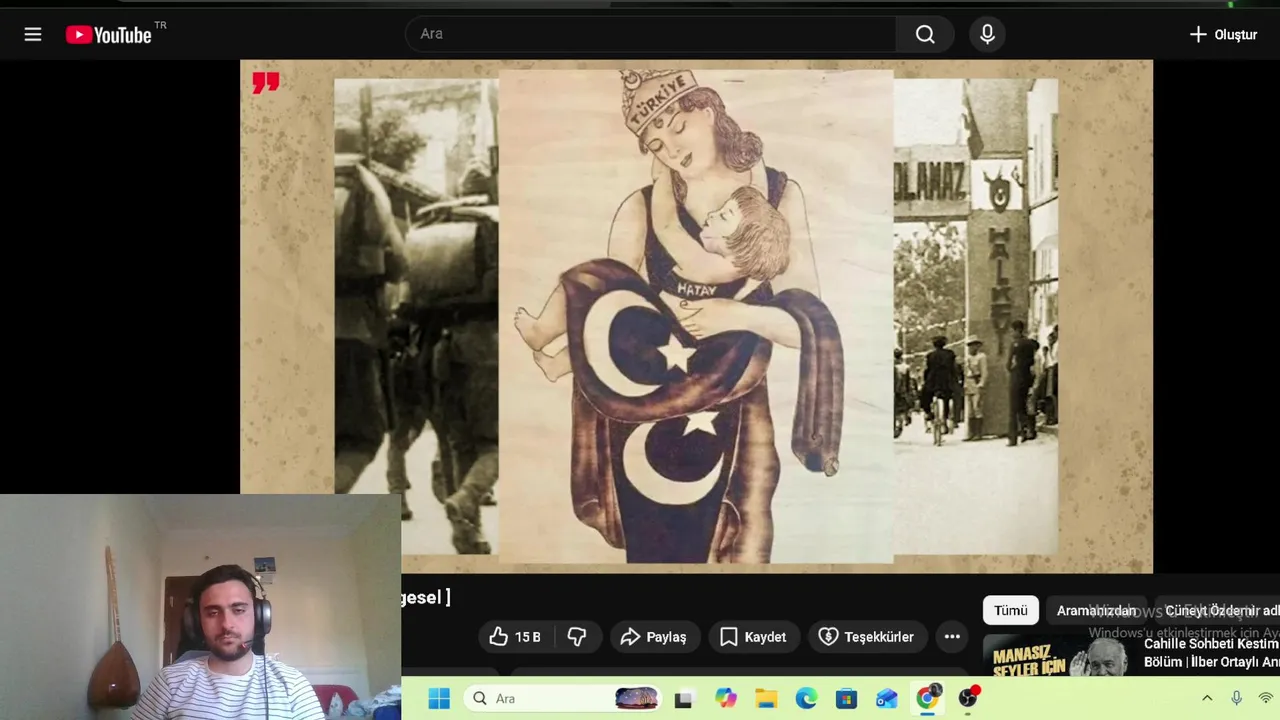
Task: Click the YouTube search input field
Action: (x=650, y=34)
